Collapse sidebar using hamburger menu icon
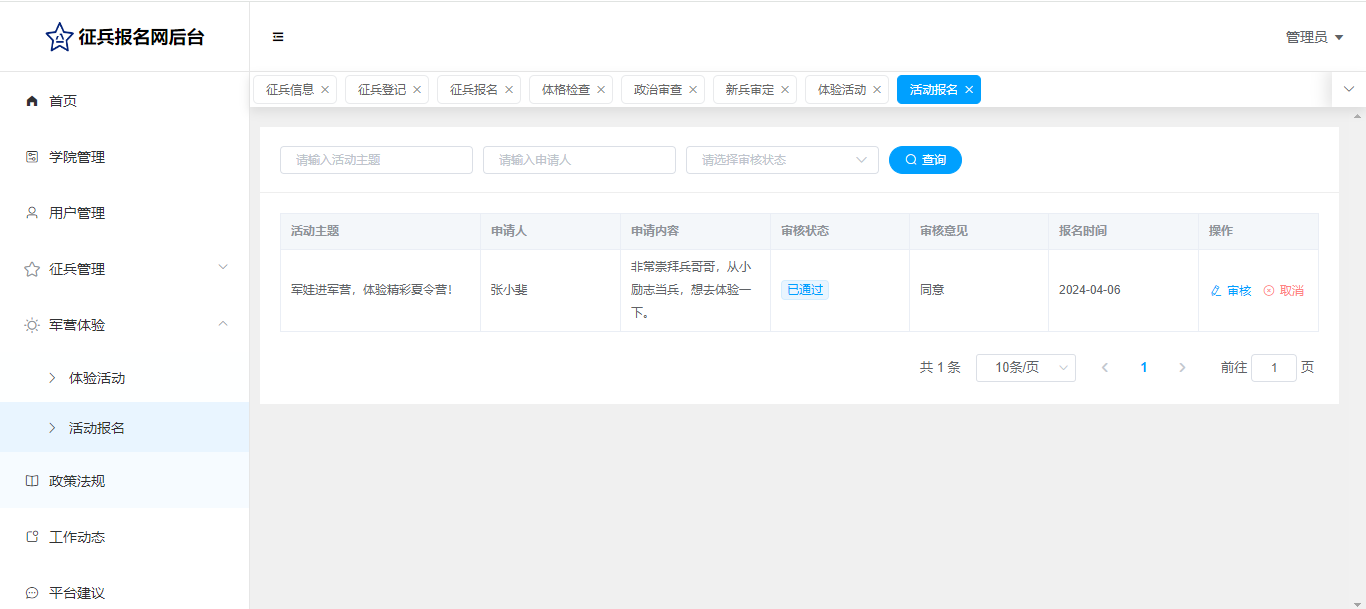Image resolution: width=1366 pixels, height=609 pixels. [x=278, y=37]
